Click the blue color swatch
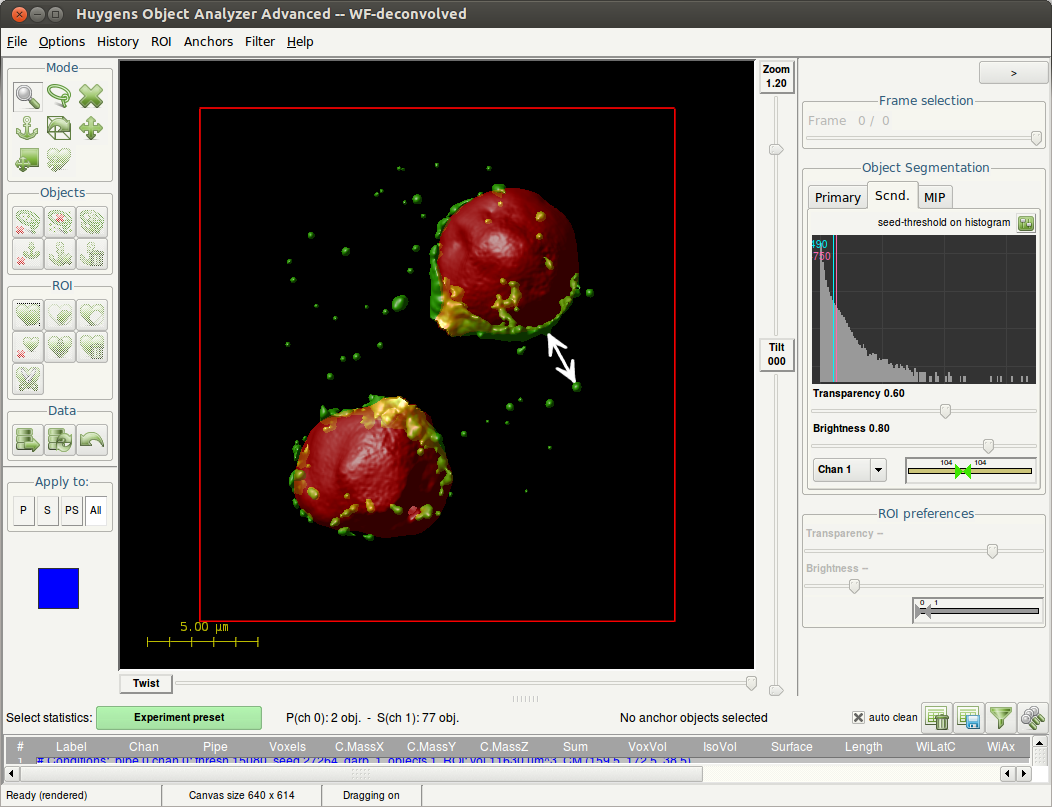 click(58, 588)
